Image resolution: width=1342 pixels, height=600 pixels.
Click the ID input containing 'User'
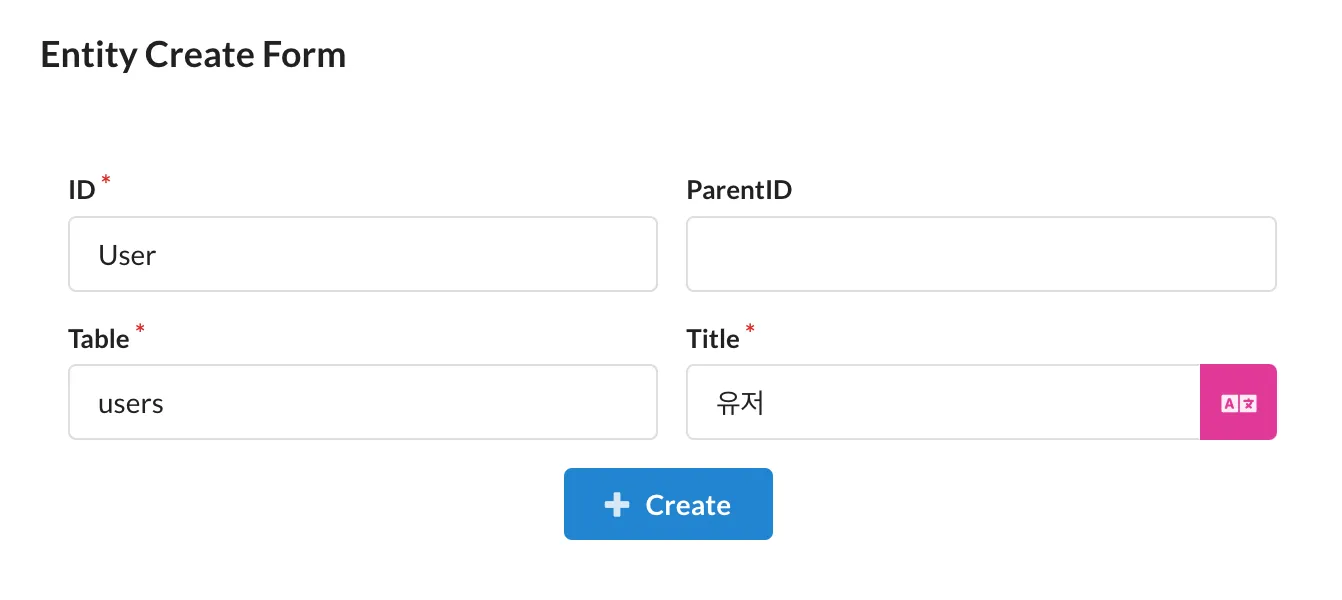(x=362, y=254)
